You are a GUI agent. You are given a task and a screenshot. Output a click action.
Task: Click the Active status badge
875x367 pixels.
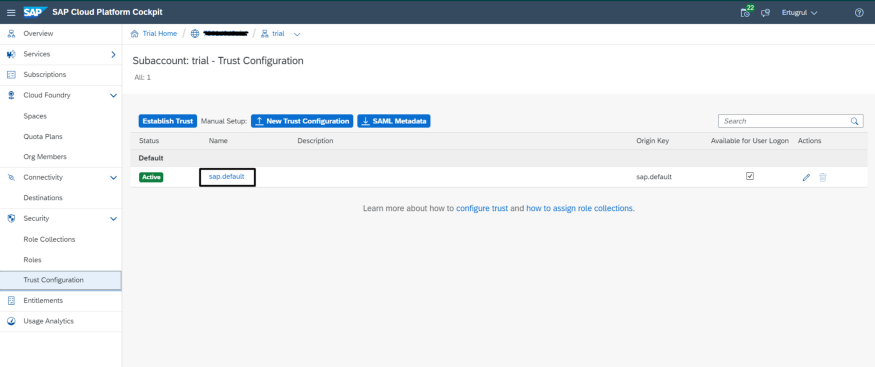coord(151,177)
